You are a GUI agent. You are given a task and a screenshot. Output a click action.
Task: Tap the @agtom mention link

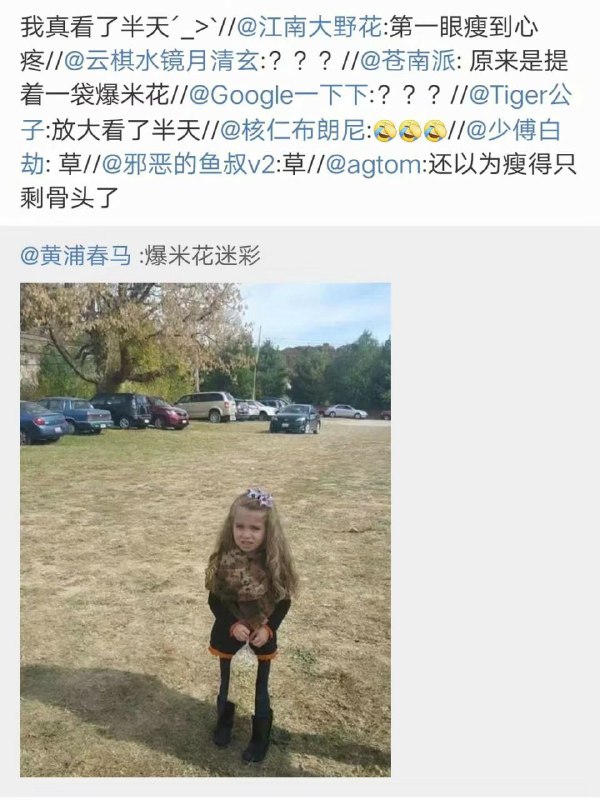point(373,164)
